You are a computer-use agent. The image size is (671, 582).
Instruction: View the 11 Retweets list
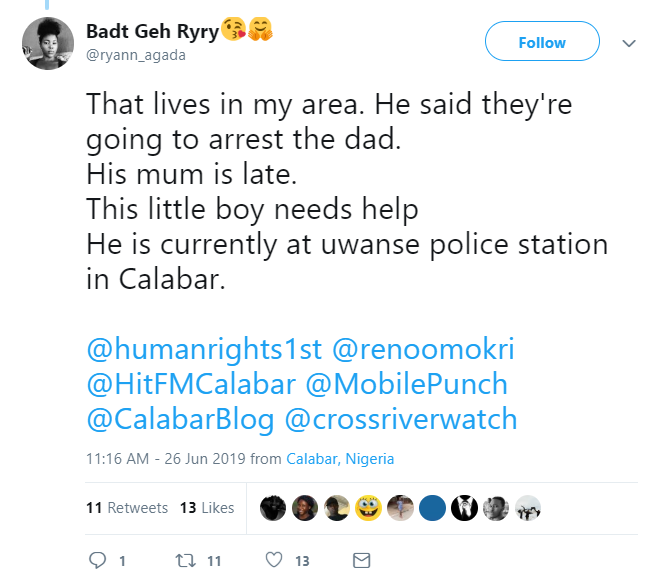pyautogui.click(x=127, y=508)
